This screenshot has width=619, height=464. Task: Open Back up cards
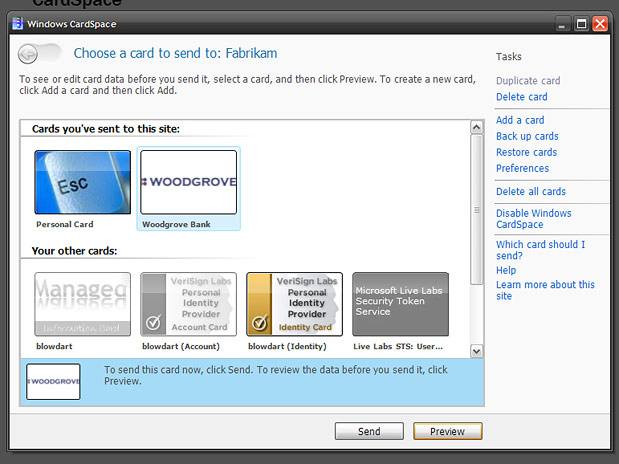pyautogui.click(x=527, y=136)
